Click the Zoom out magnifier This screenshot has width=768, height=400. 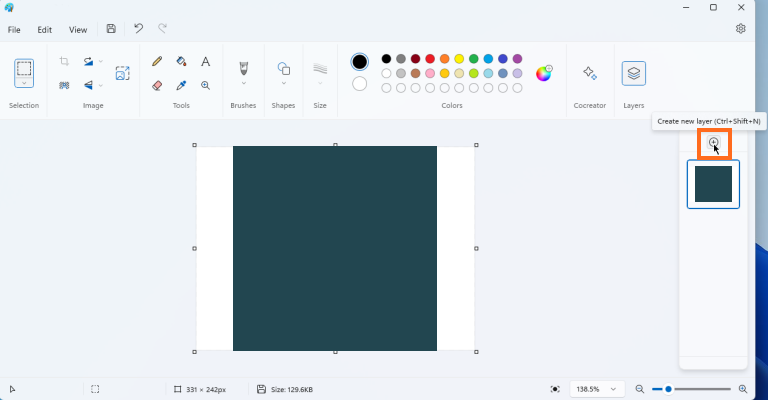(x=640, y=389)
